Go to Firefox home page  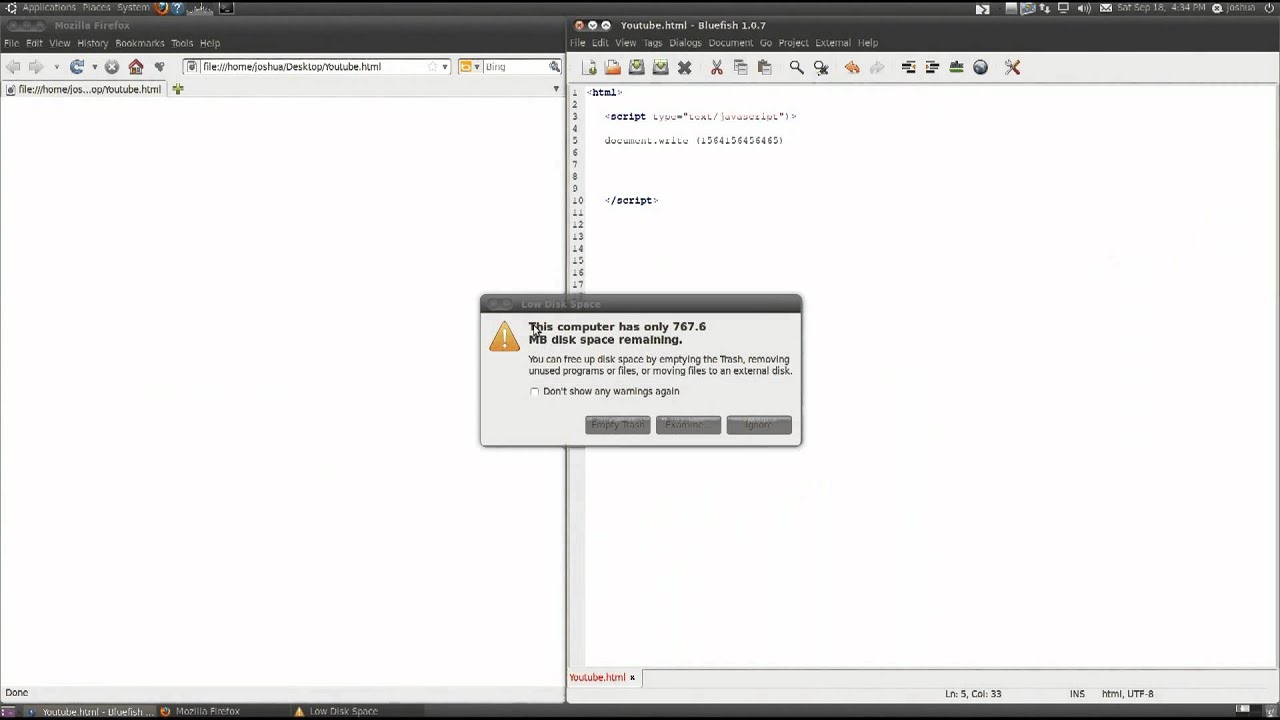pos(136,67)
